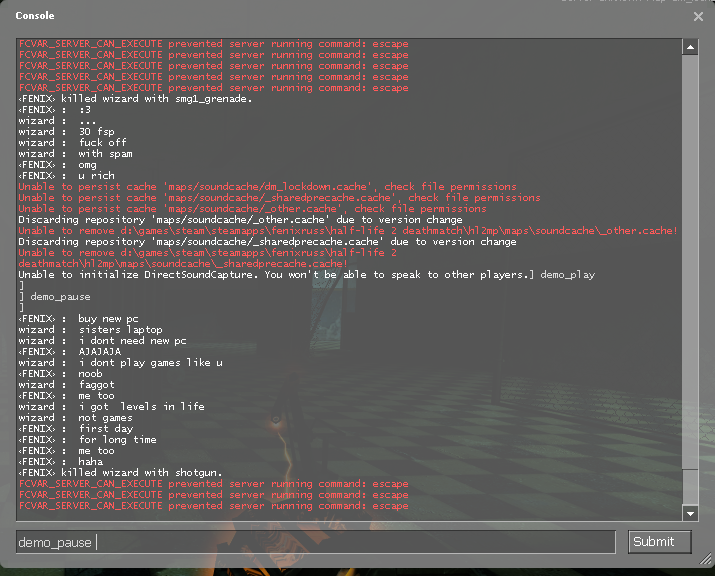Image resolution: width=715 pixels, height=576 pixels.
Task: Click the console scrollbar thumb
Action: point(690,262)
